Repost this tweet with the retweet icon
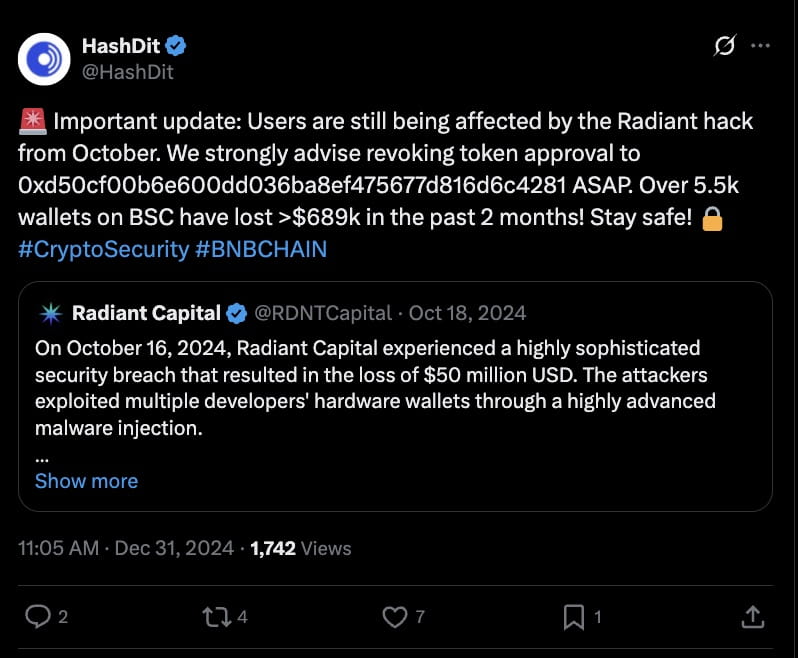798x658 pixels. click(x=217, y=617)
